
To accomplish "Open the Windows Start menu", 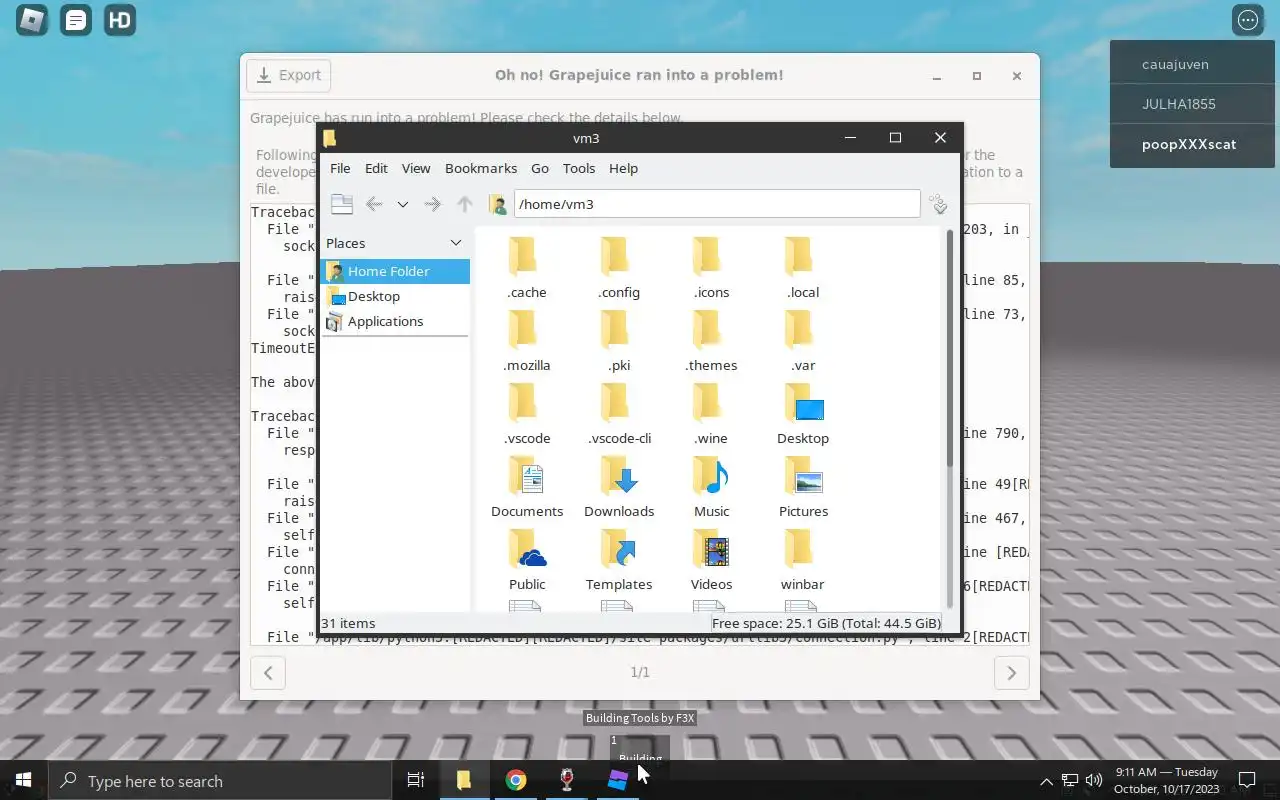I will coord(24,781).
